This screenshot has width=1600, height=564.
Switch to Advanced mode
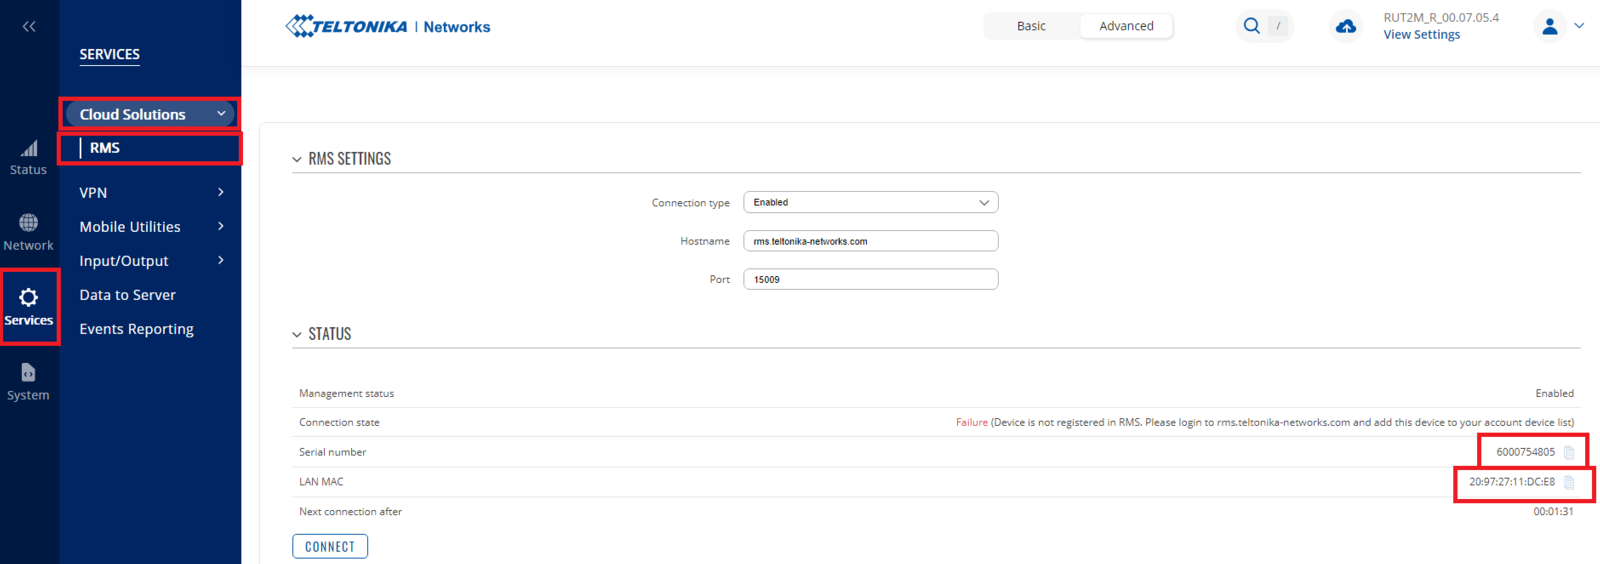1126,26
